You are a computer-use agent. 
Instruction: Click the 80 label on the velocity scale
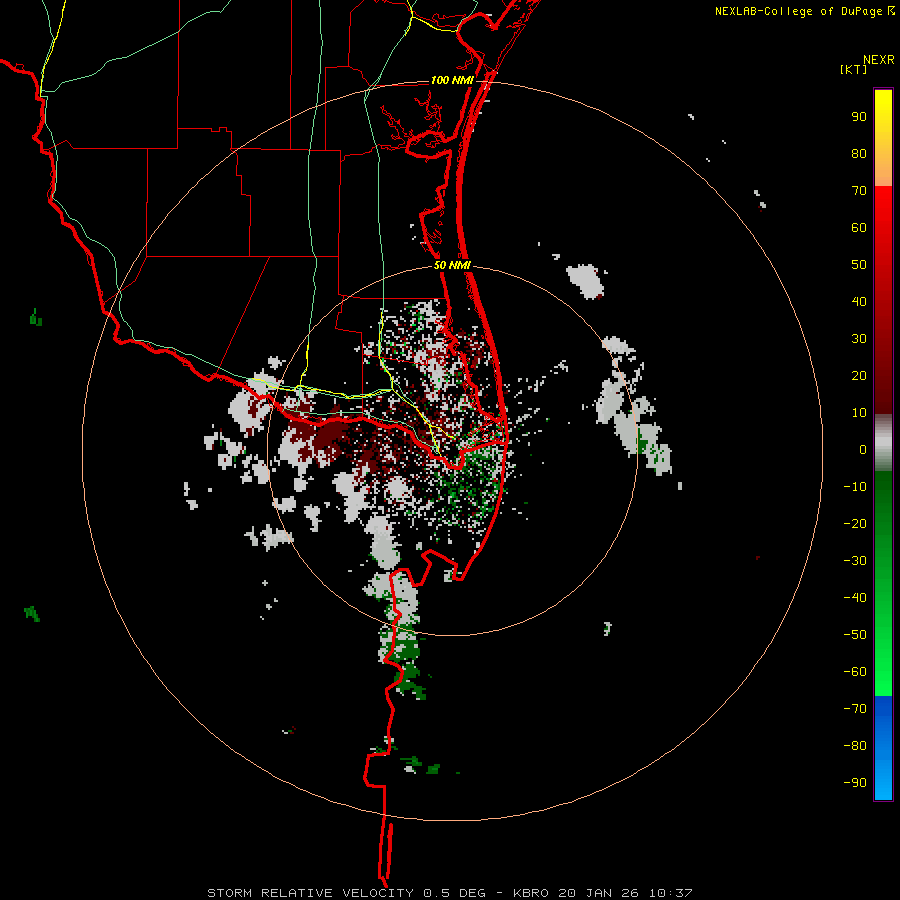[859, 154]
